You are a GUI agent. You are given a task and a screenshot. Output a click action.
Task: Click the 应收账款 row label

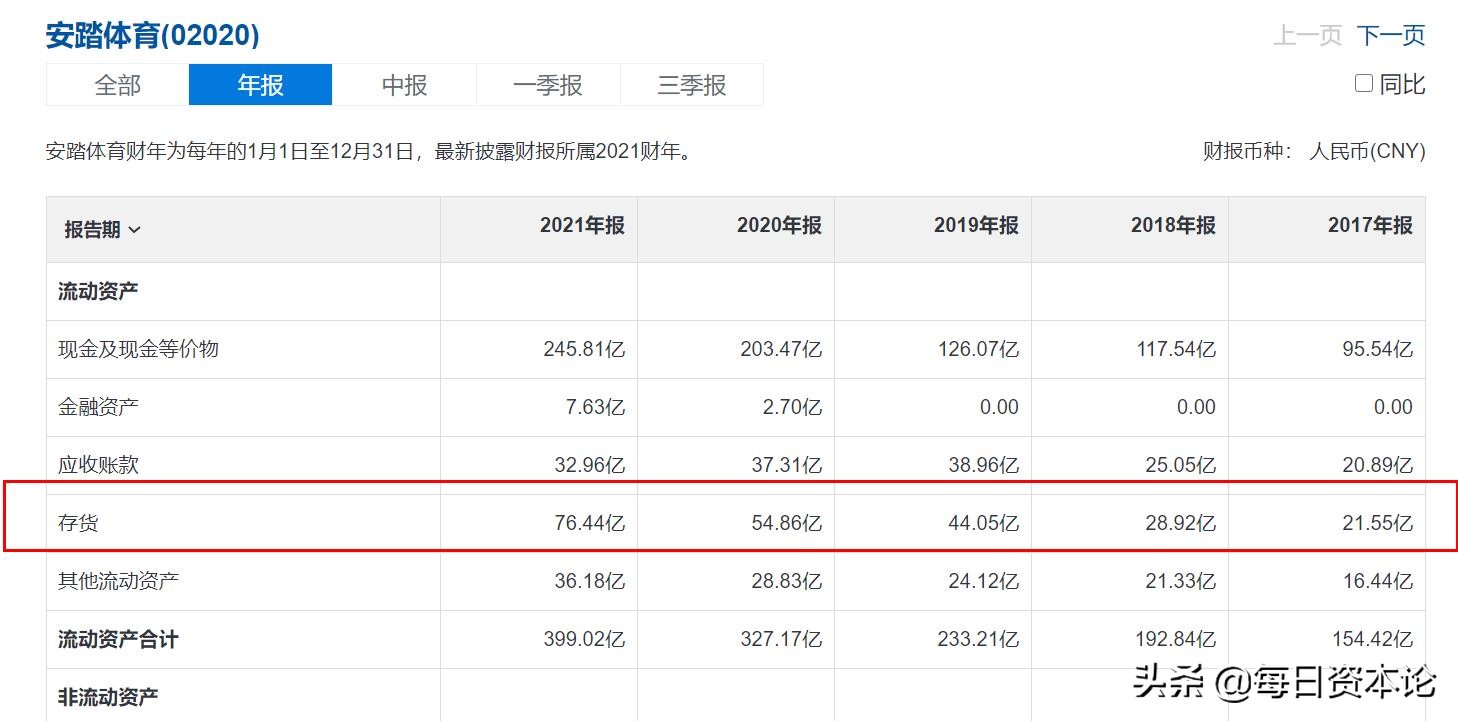(x=98, y=465)
